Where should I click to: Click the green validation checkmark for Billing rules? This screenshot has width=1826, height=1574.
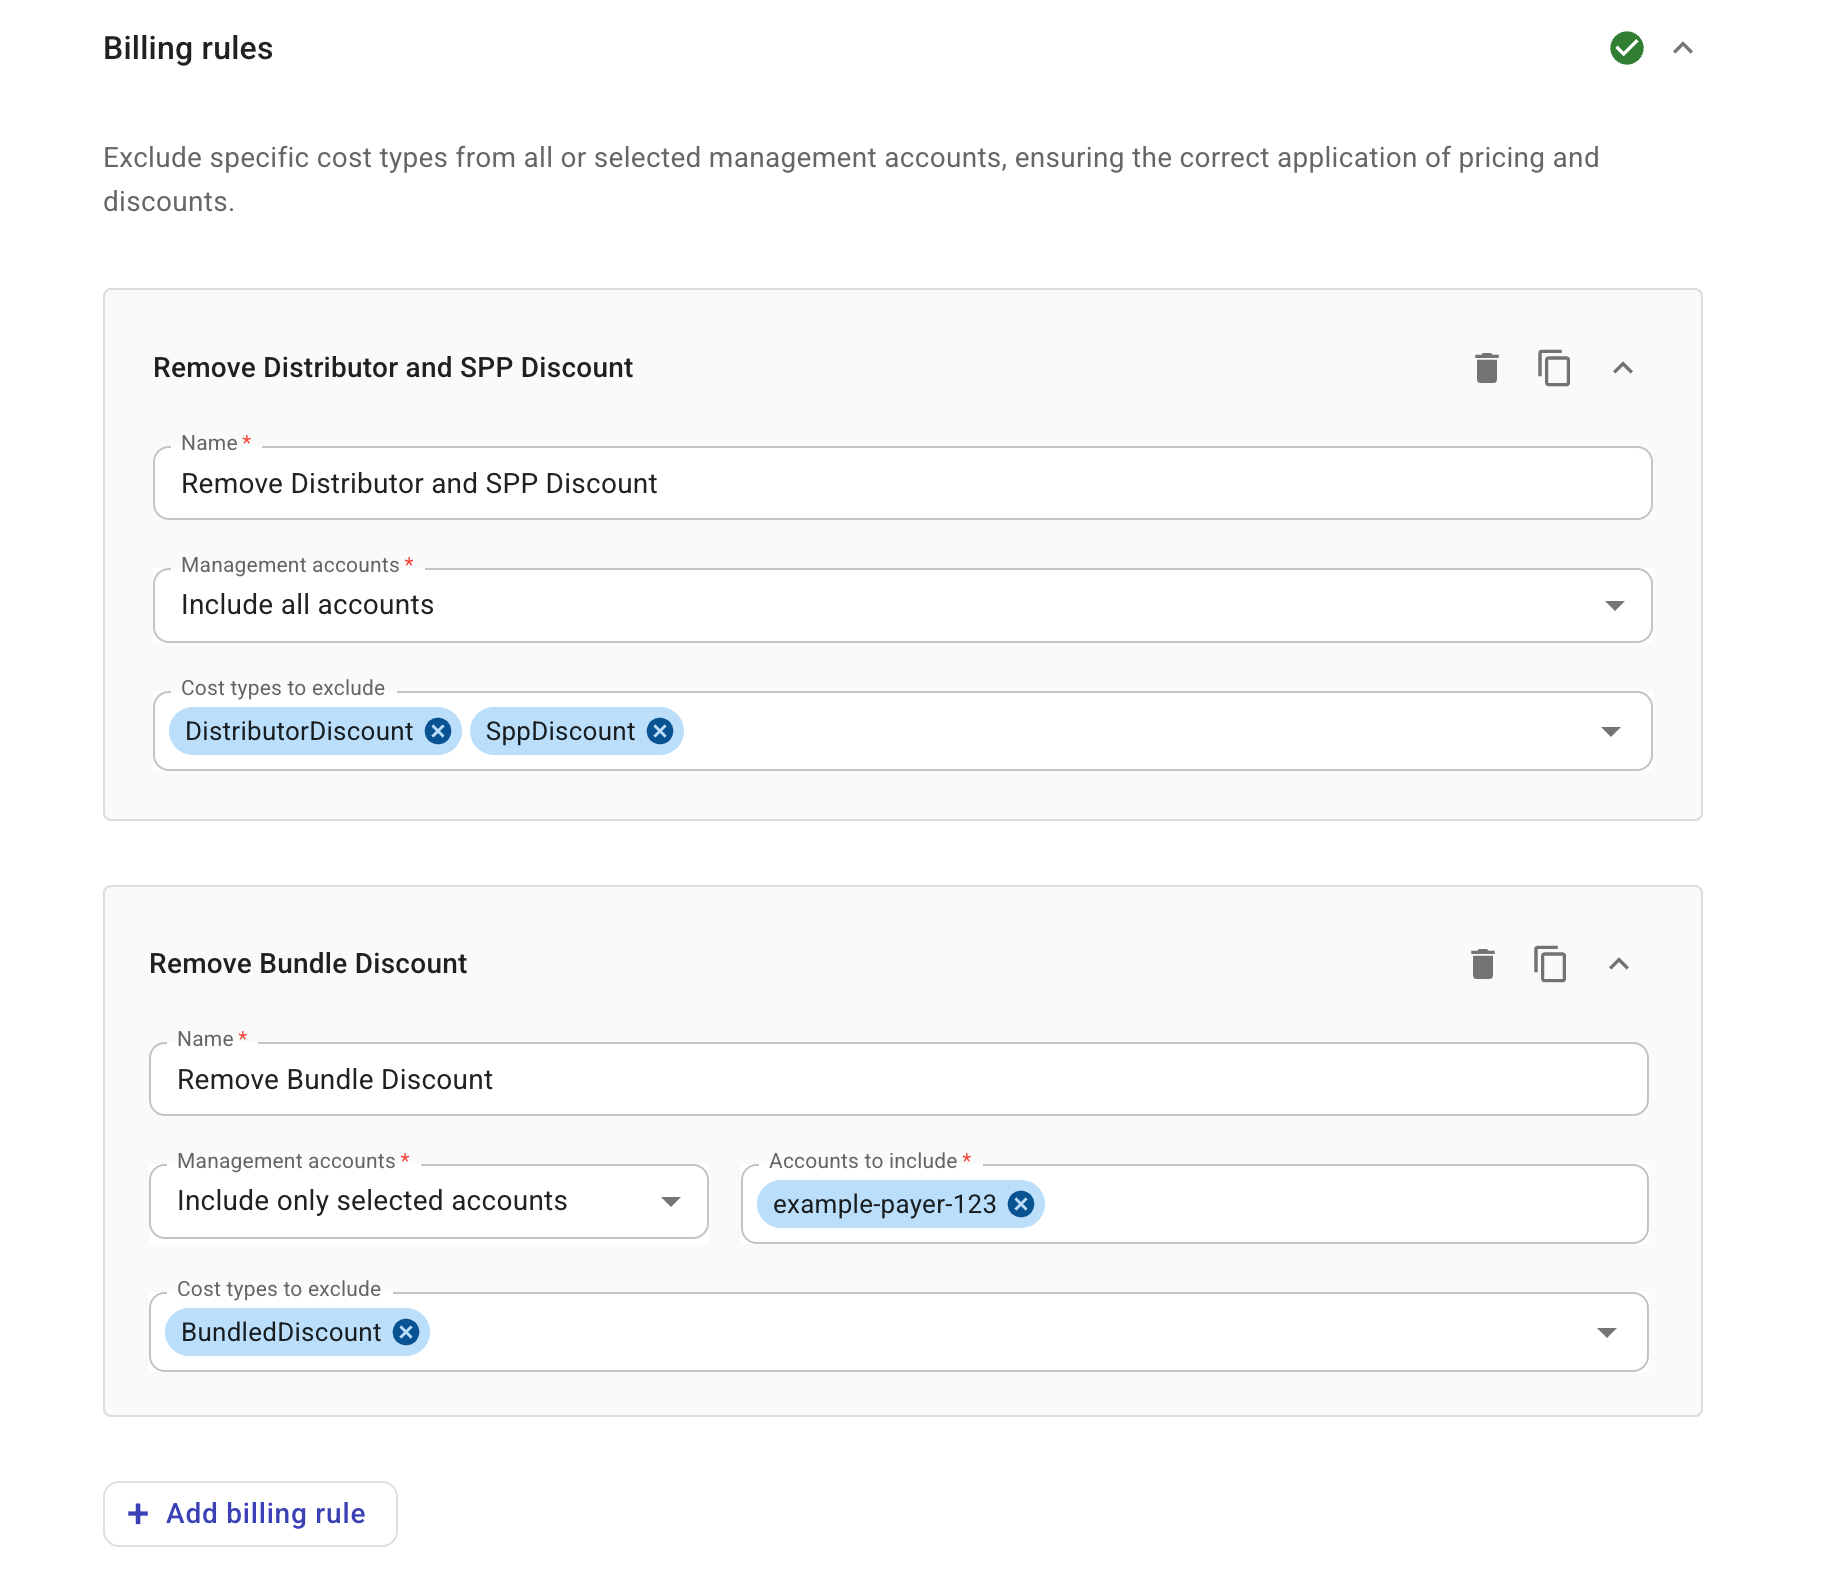[1626, 47]
